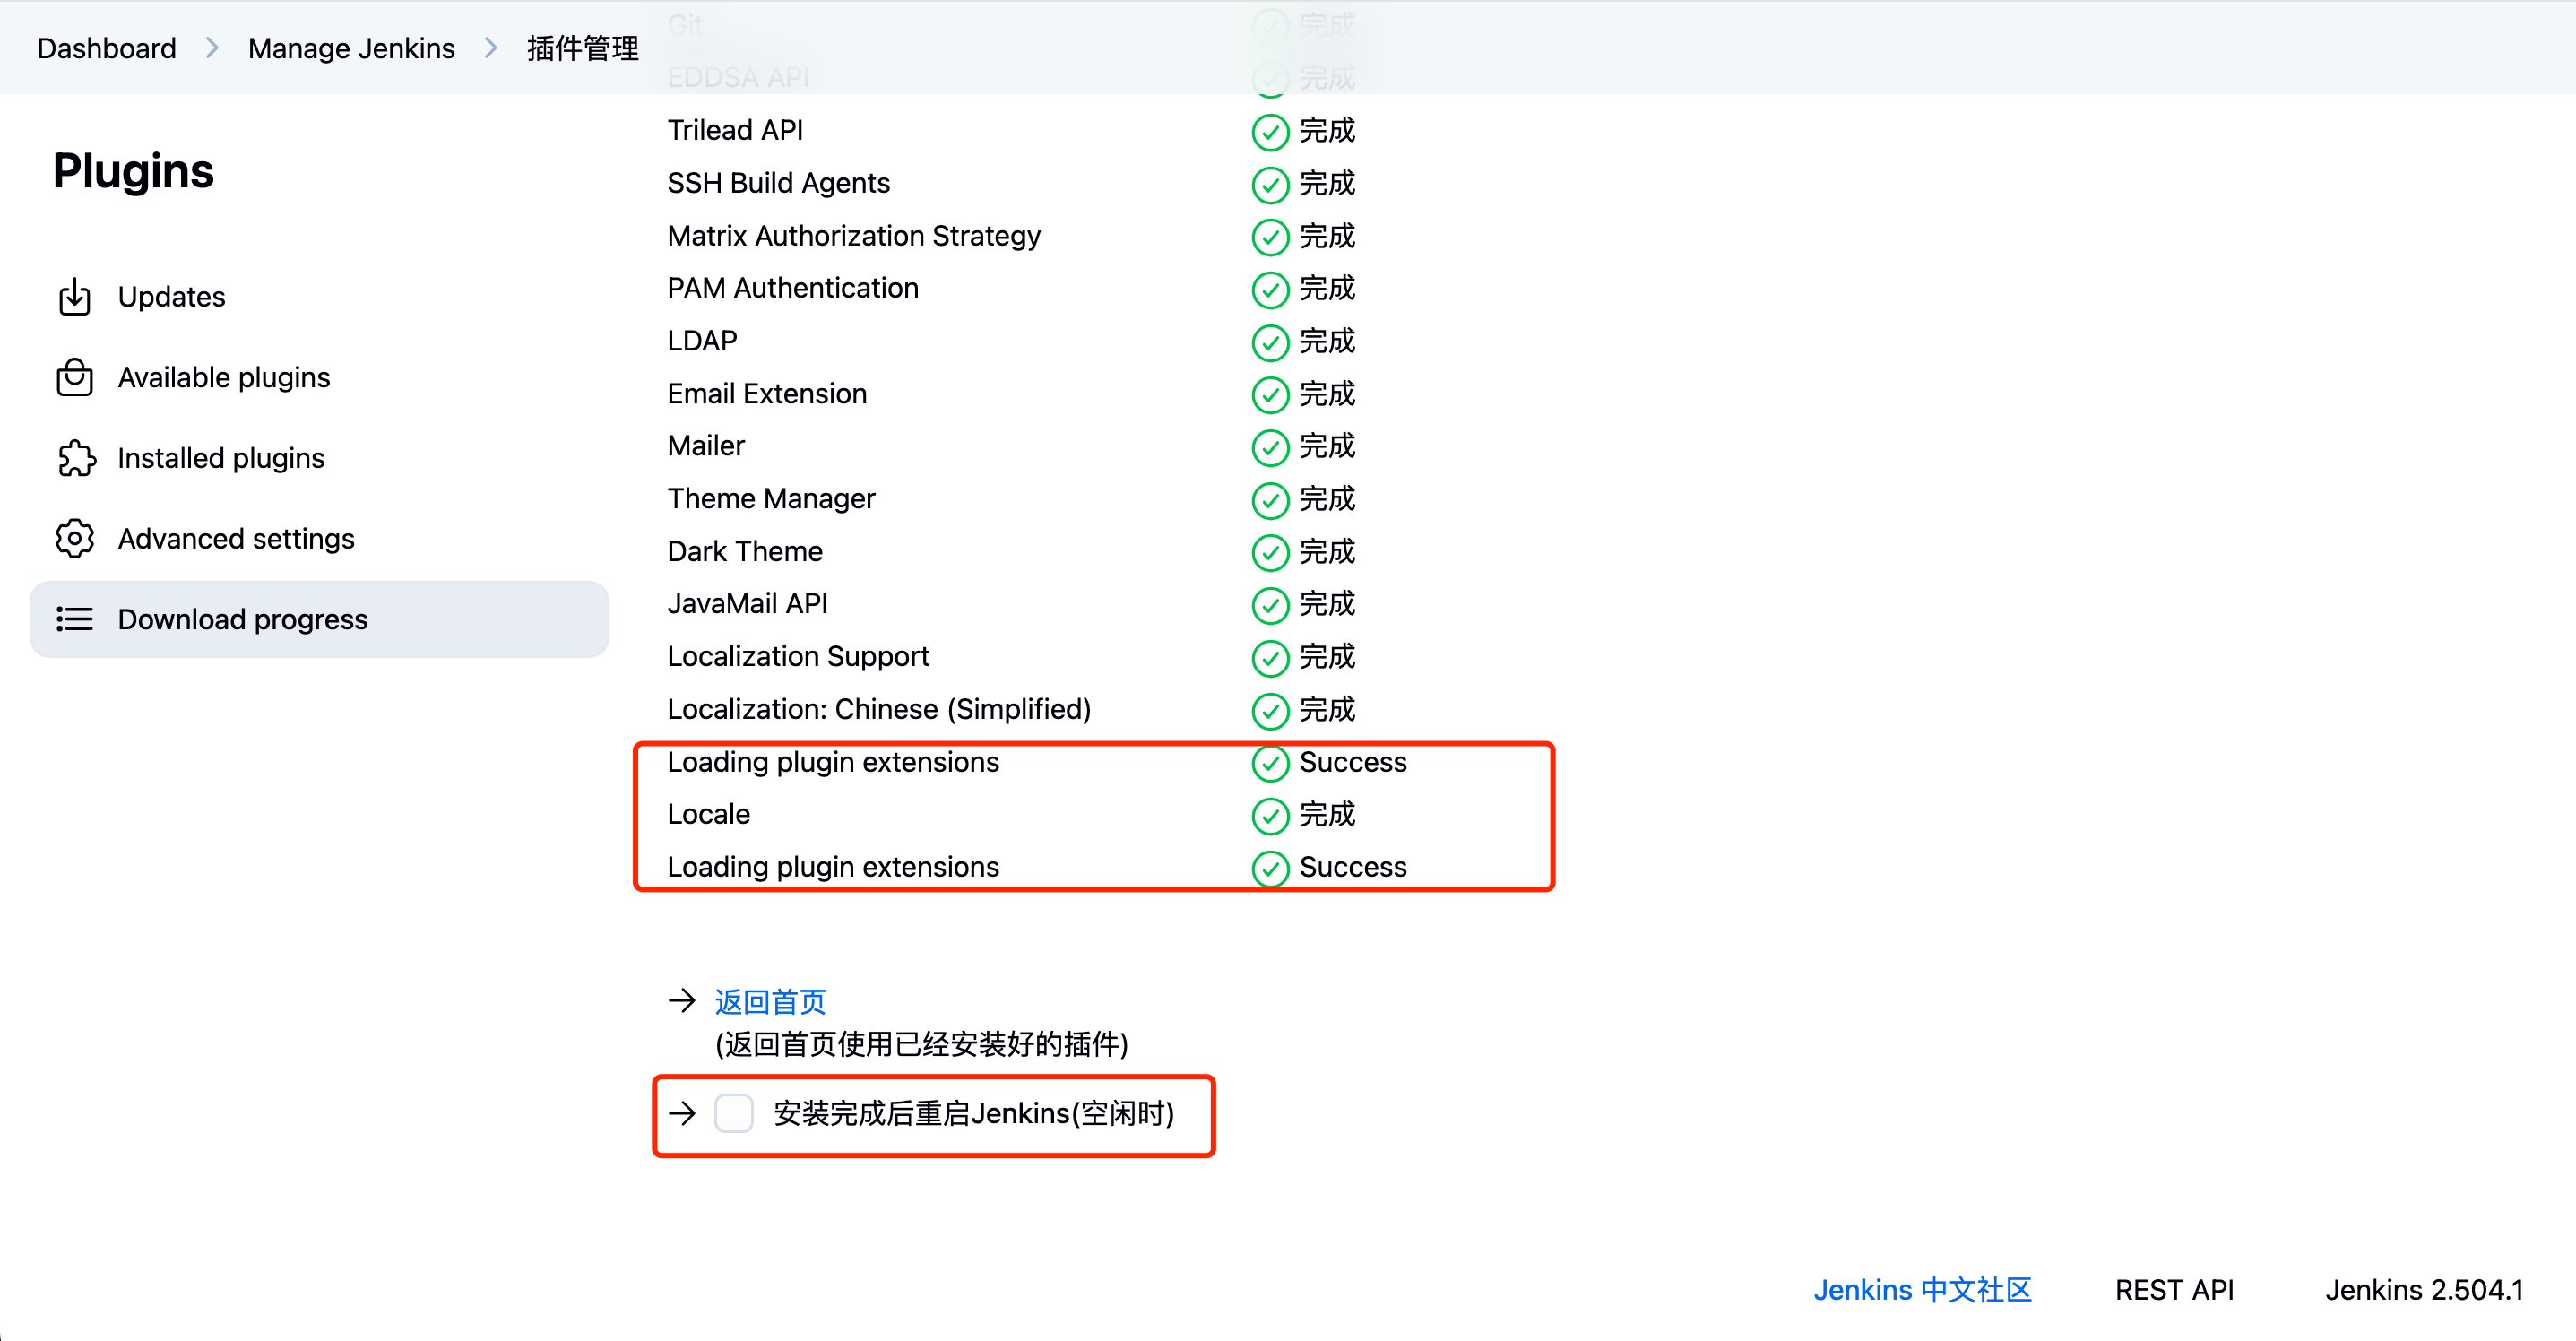Image resolution: width=2576 pixels, height=1341 pixels.
Task: Enable restart Jenkins after install checkbox
Action: (734, 1113)
